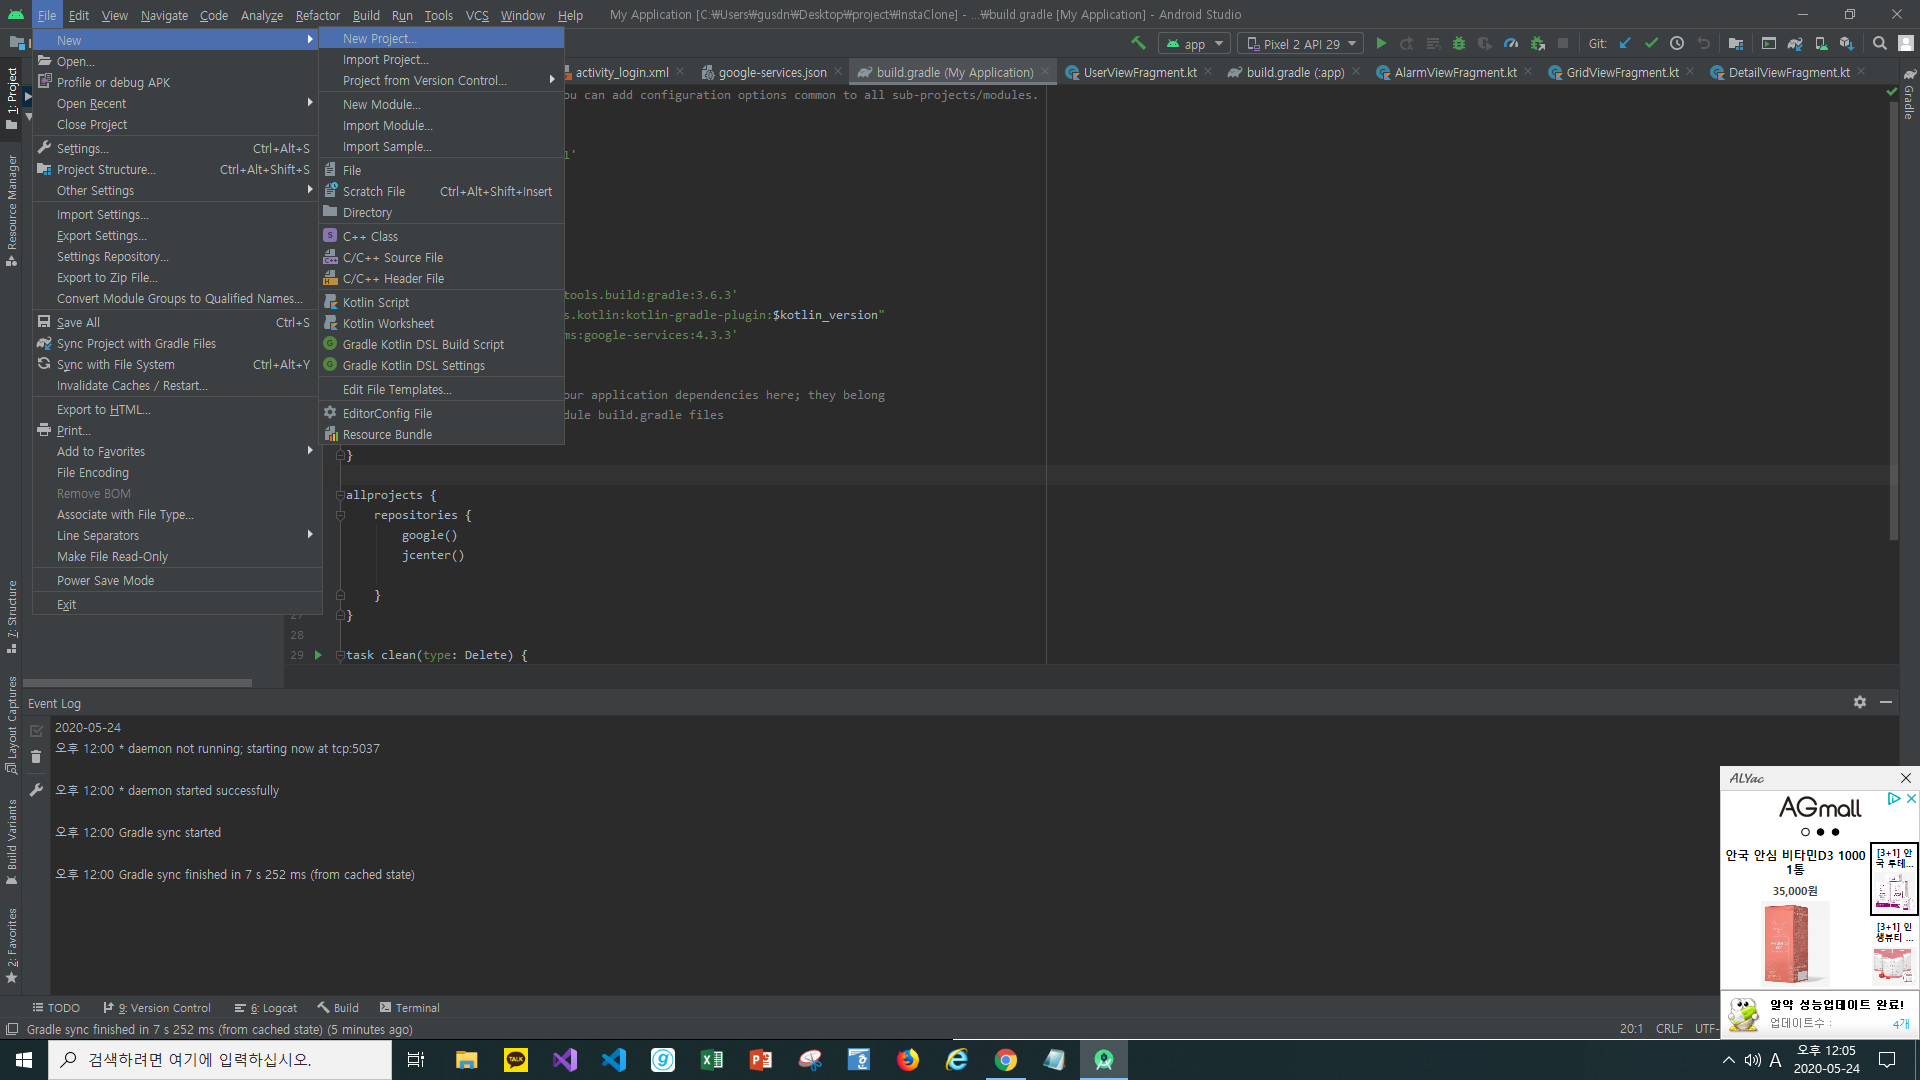The image size is (1920, 1080).
Task: Click Git commit checkmark icon
Action: (x=1651, y=43)
